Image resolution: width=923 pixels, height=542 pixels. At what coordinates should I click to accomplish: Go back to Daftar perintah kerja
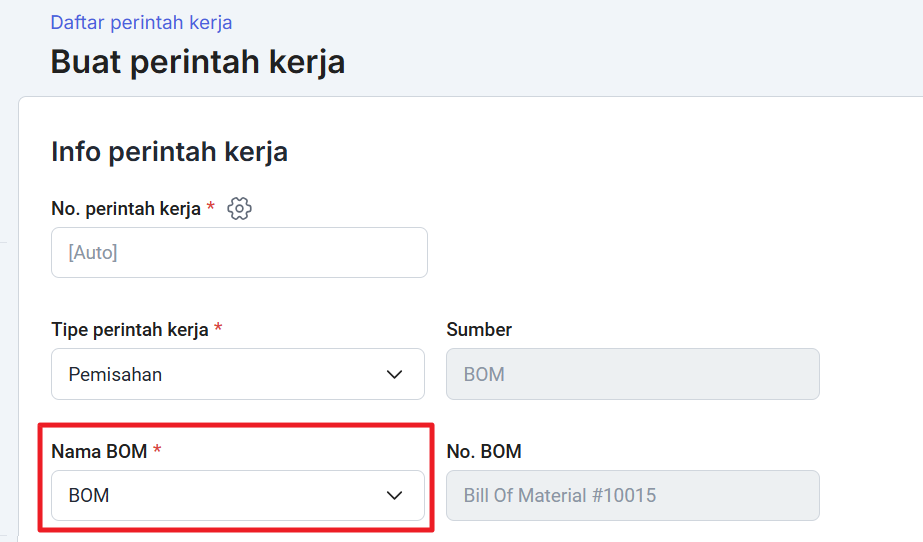141,22
